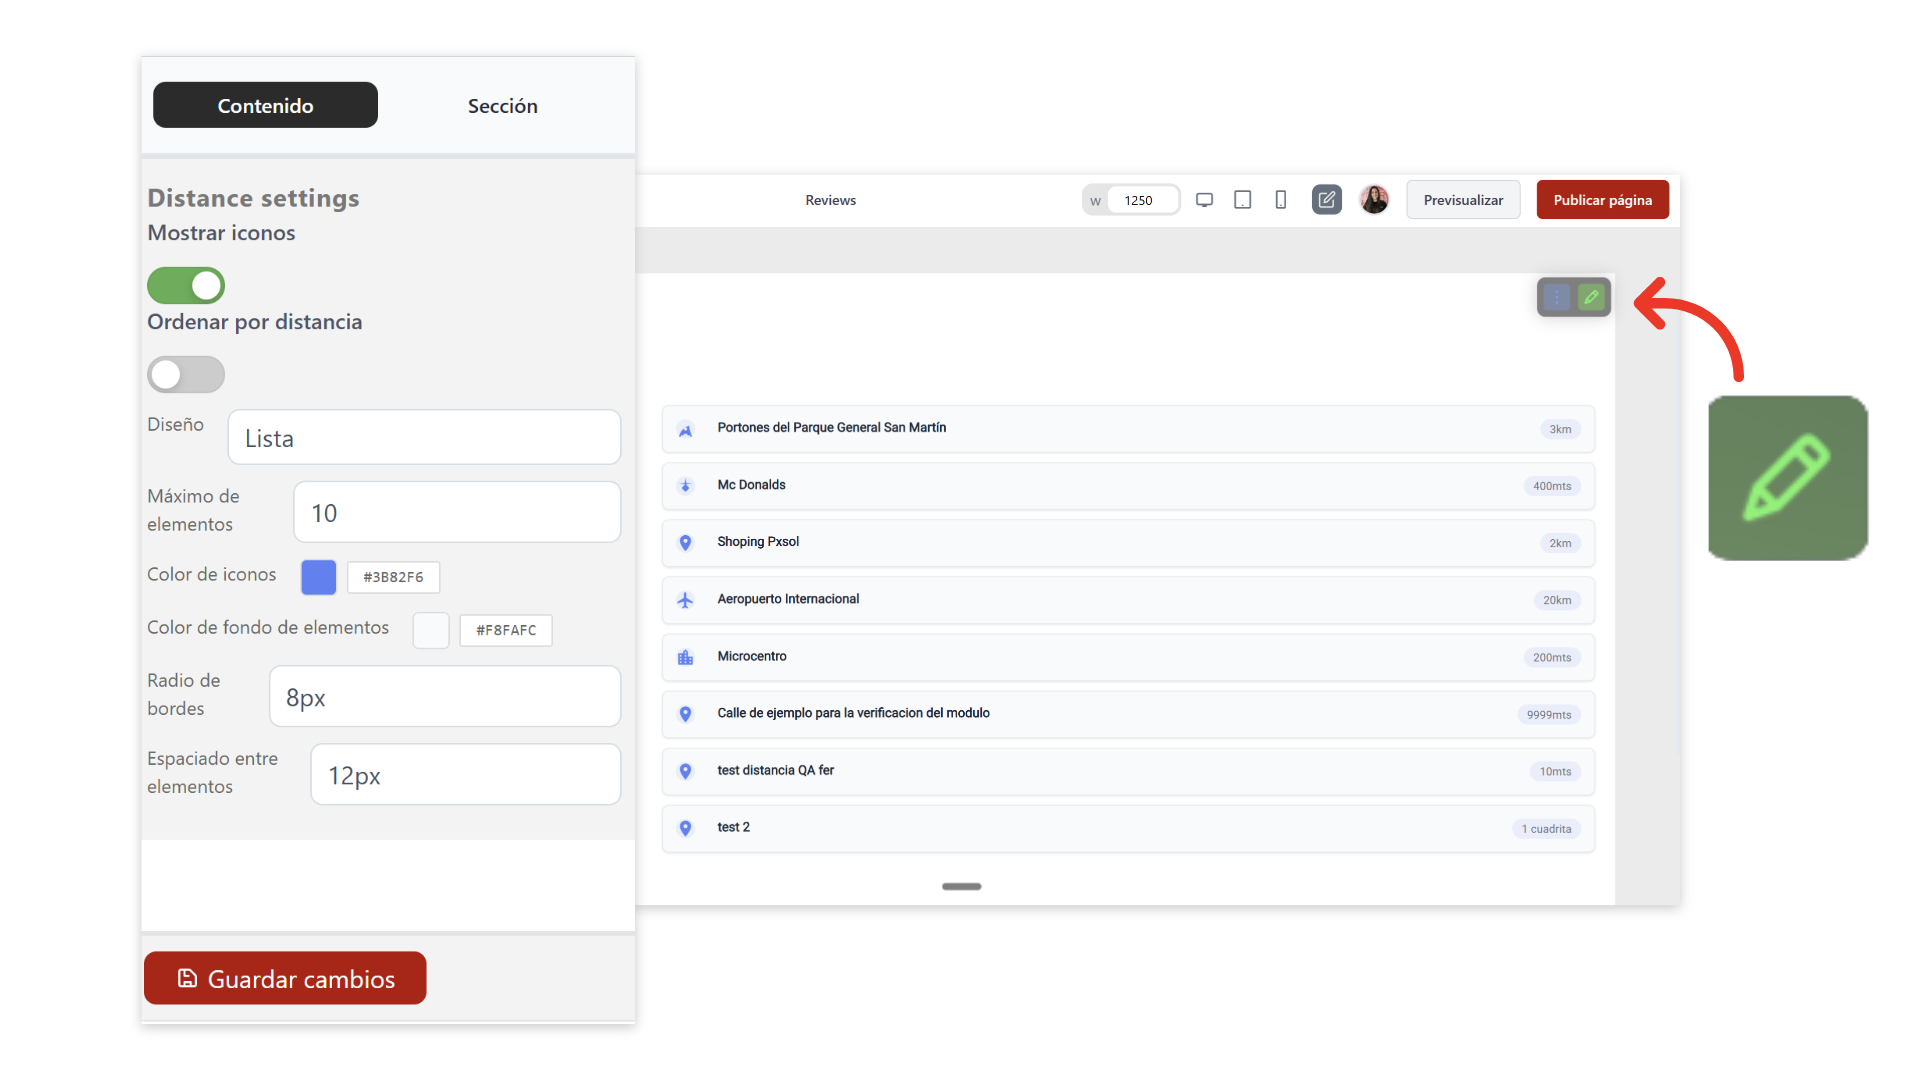Open the Diseño dropdown showing Lista

pyautogui.click(x=424, y=438)
